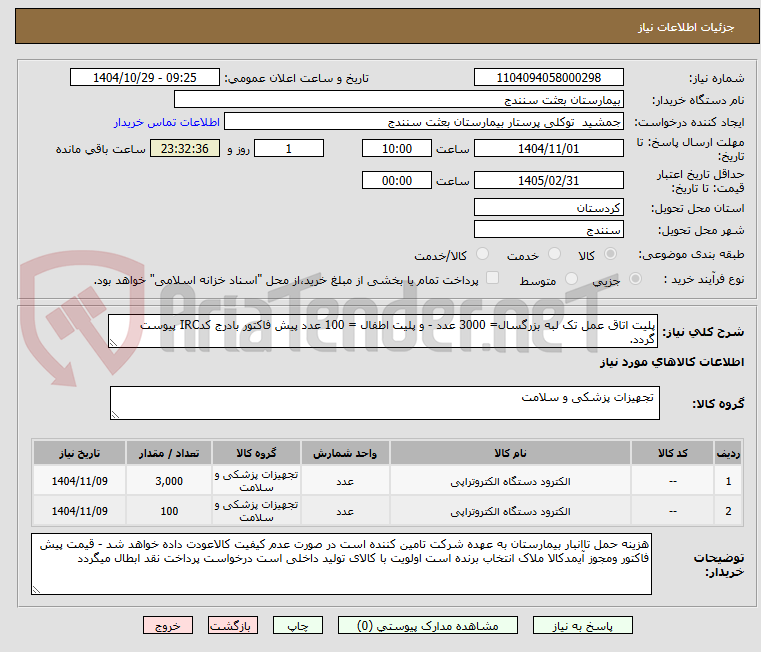Click the توضیحات خریدار text area

click(341, 564)
